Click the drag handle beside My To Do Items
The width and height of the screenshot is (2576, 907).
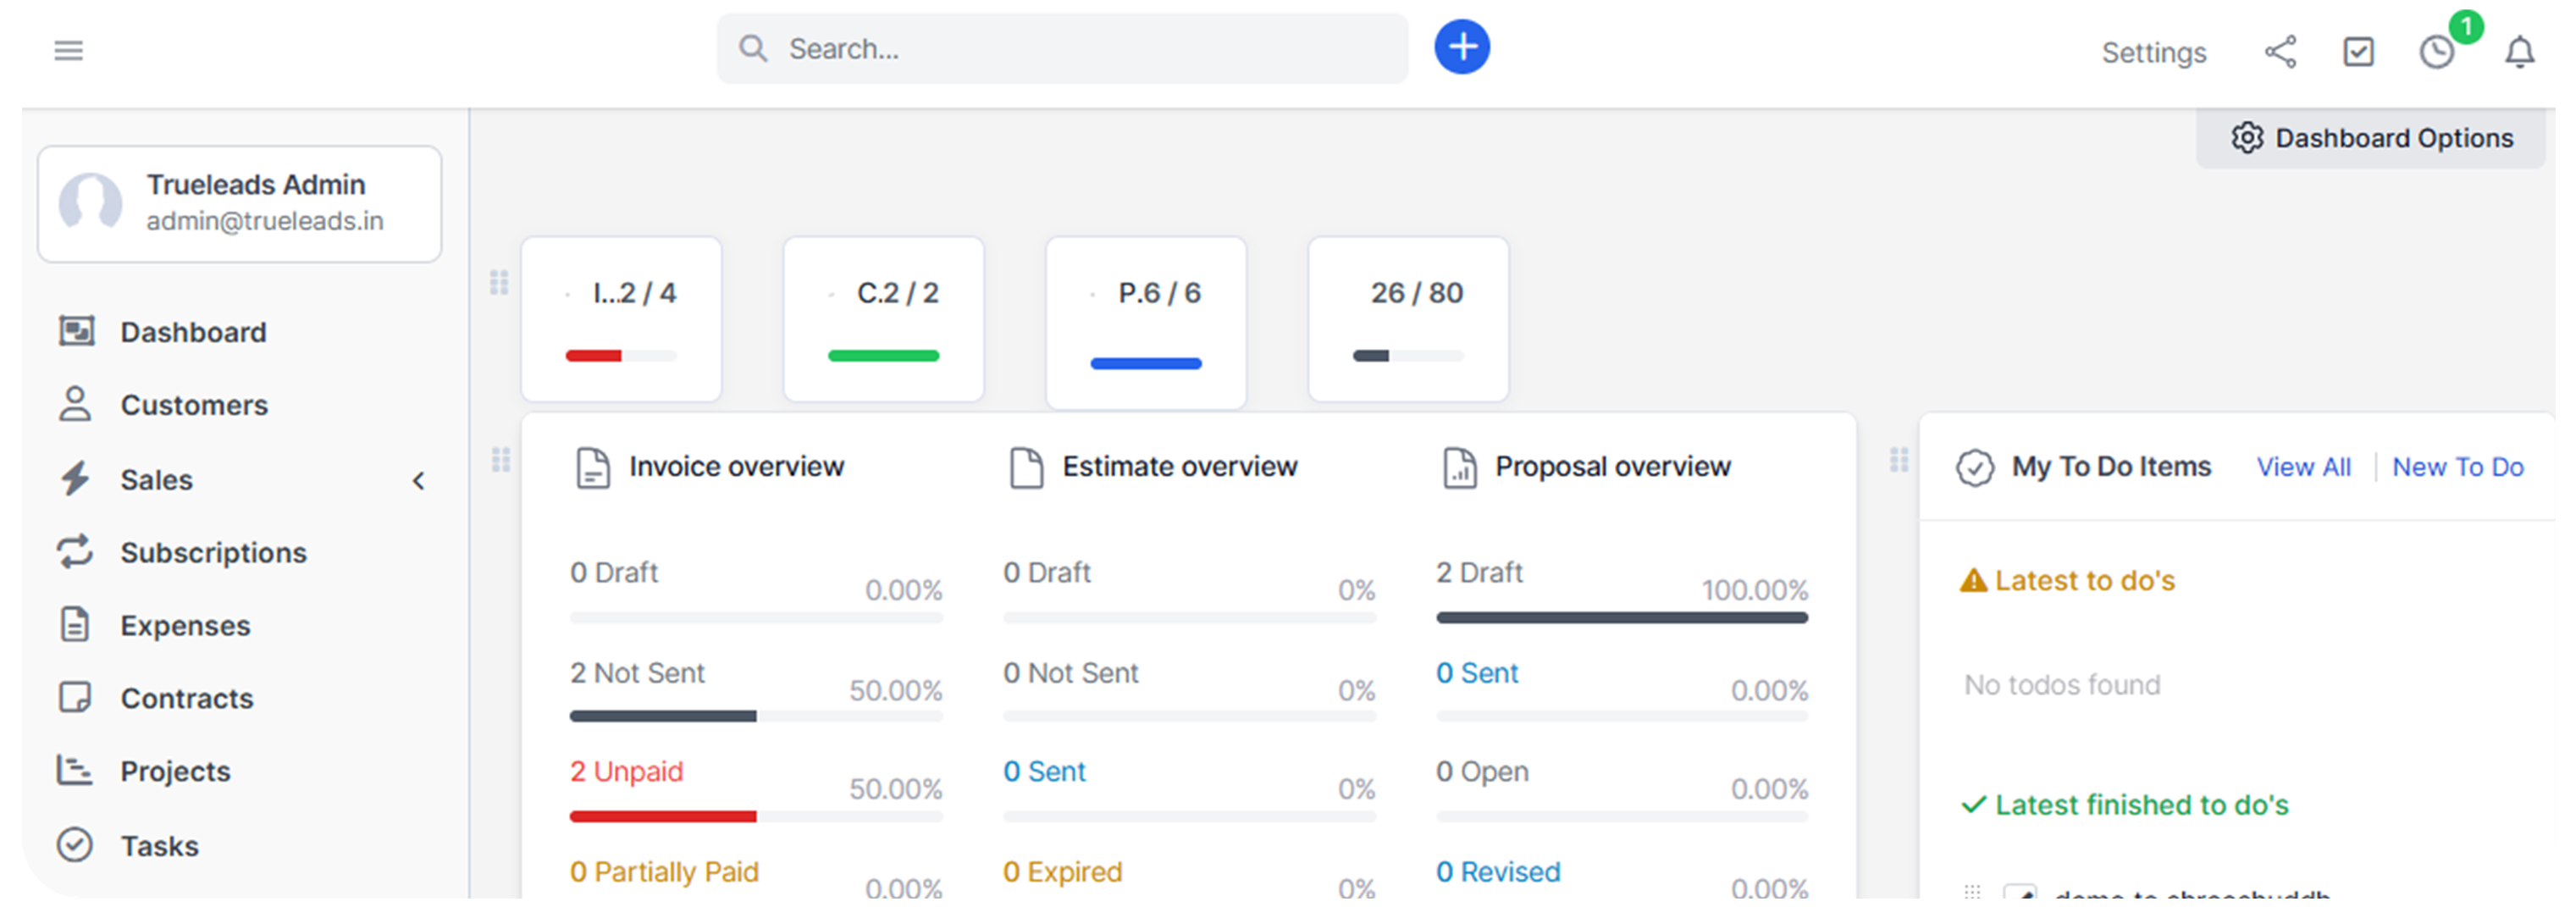coord(1899,460)
